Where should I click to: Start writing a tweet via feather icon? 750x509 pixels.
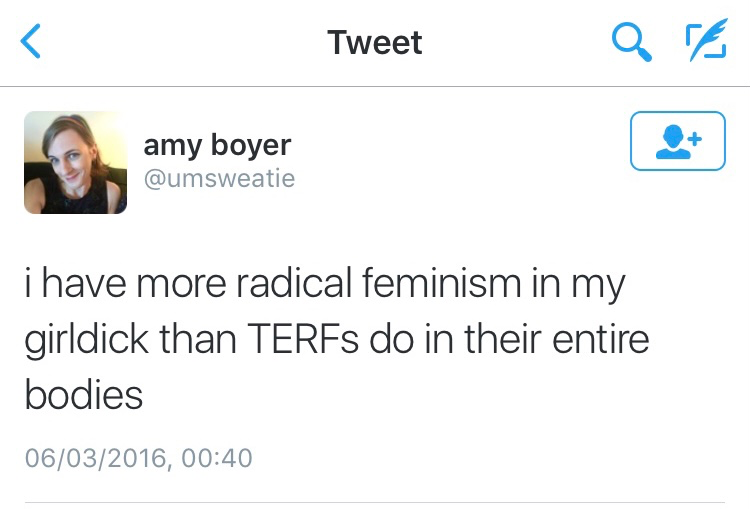pyautogui.click(x=706, y=42)
